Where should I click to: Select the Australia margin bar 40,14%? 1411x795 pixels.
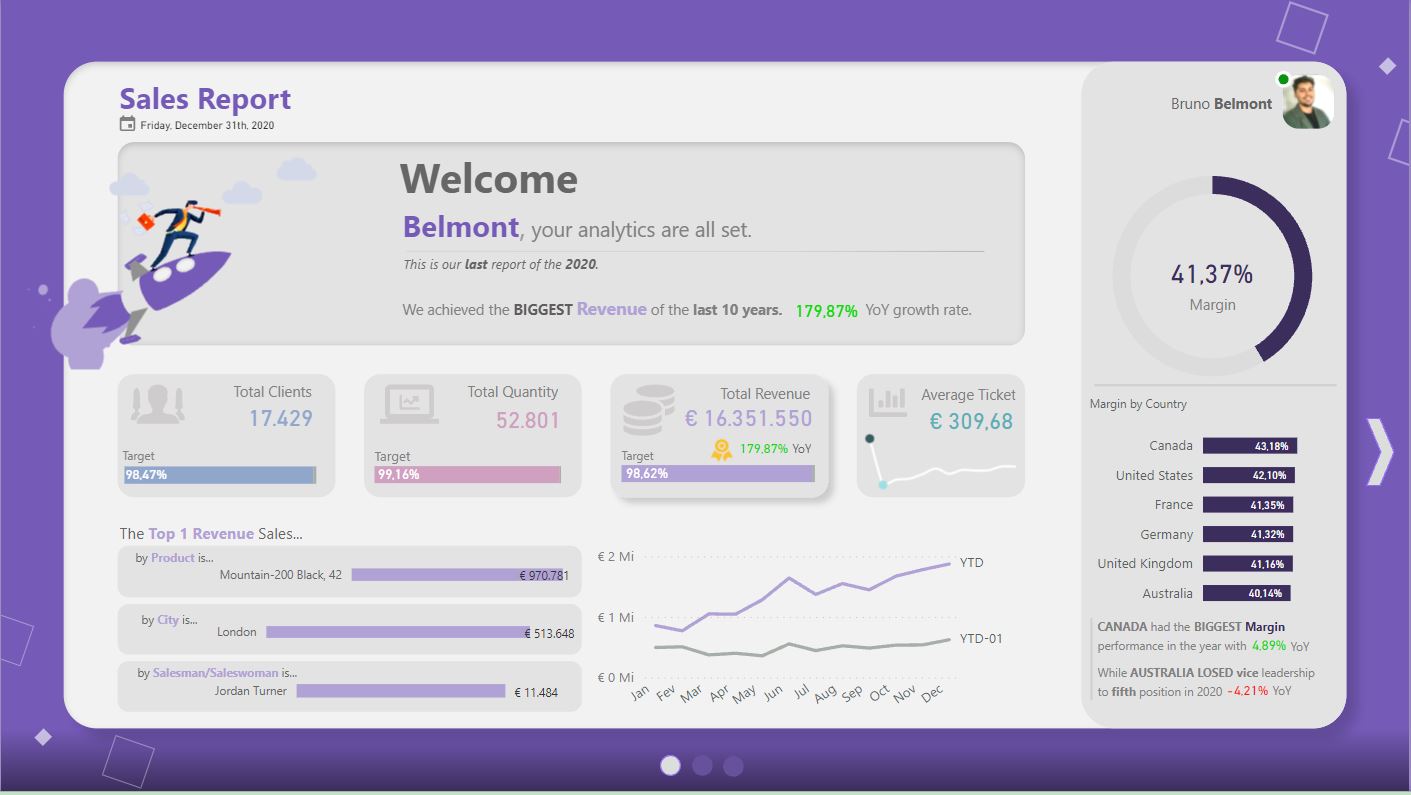[x=1247, y=593]
